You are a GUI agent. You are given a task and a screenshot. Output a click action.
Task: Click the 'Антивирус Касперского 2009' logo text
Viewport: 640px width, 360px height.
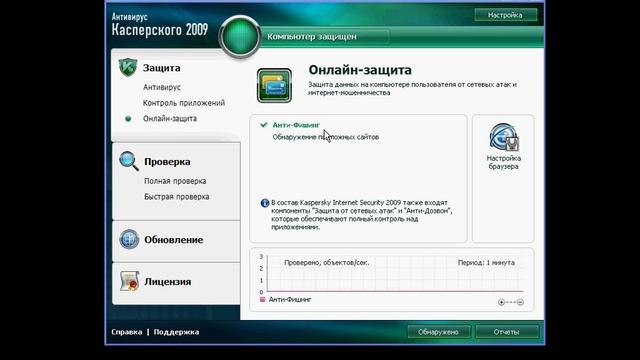(160, 25)
